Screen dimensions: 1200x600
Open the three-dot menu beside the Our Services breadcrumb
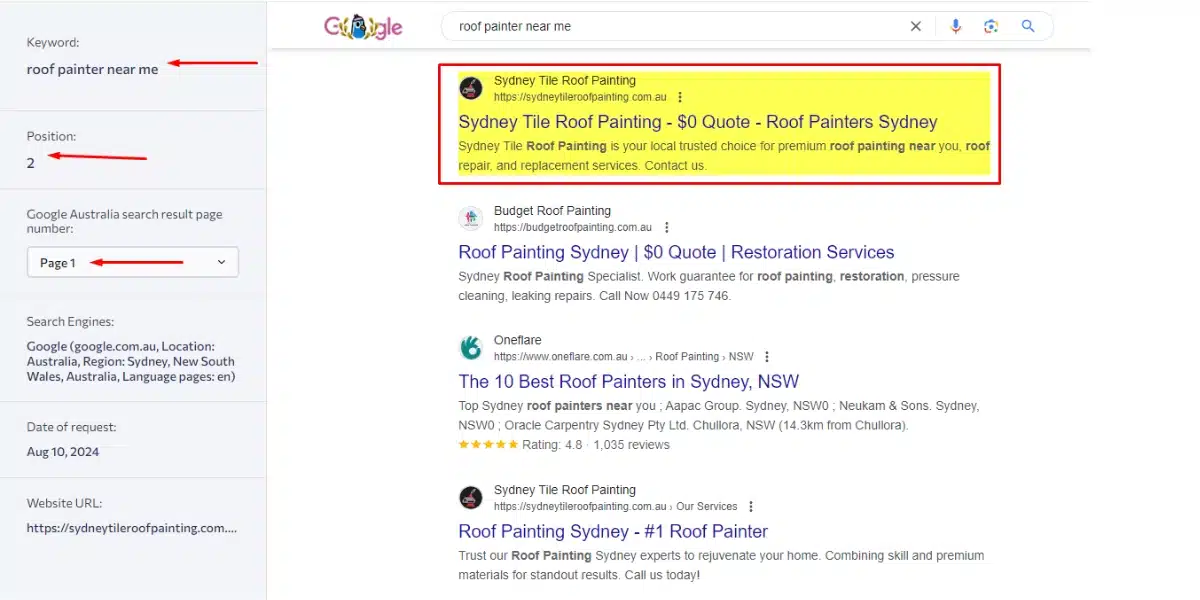click(751, 507)
